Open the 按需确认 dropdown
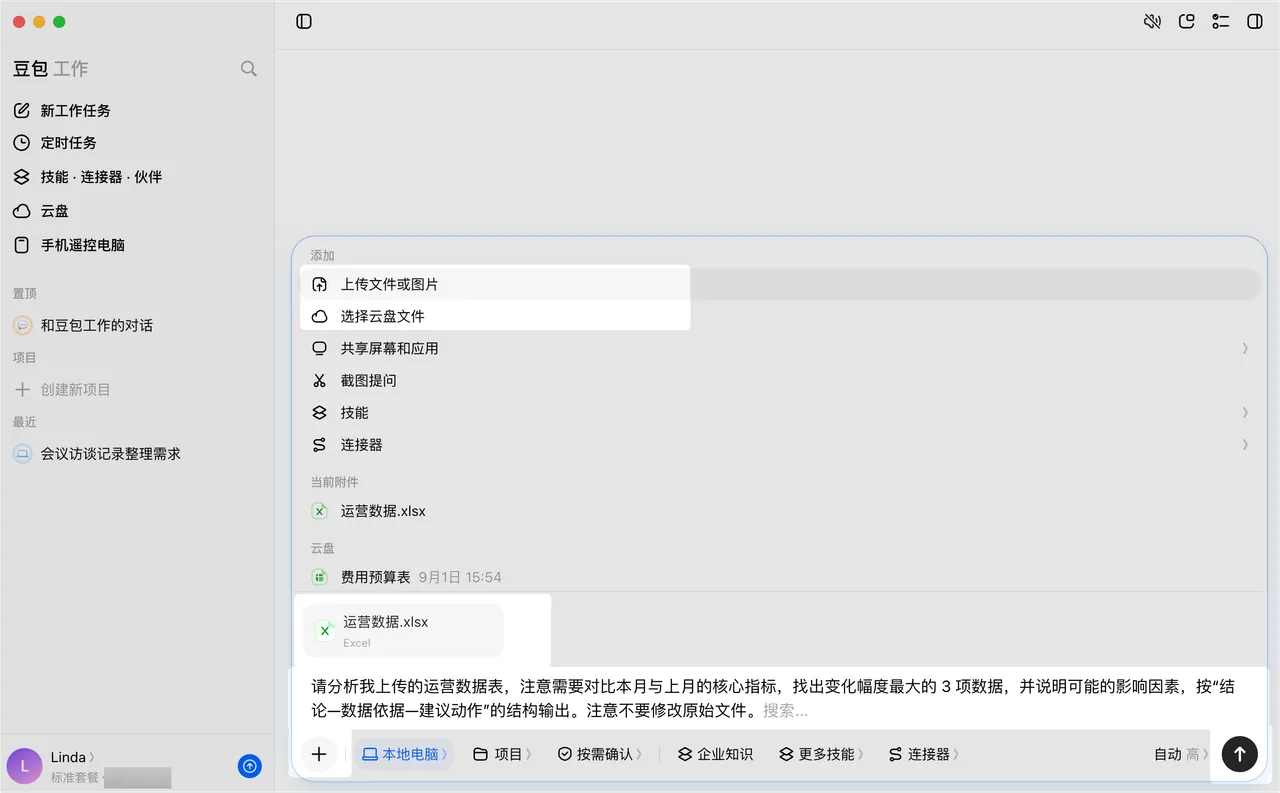 600,754
